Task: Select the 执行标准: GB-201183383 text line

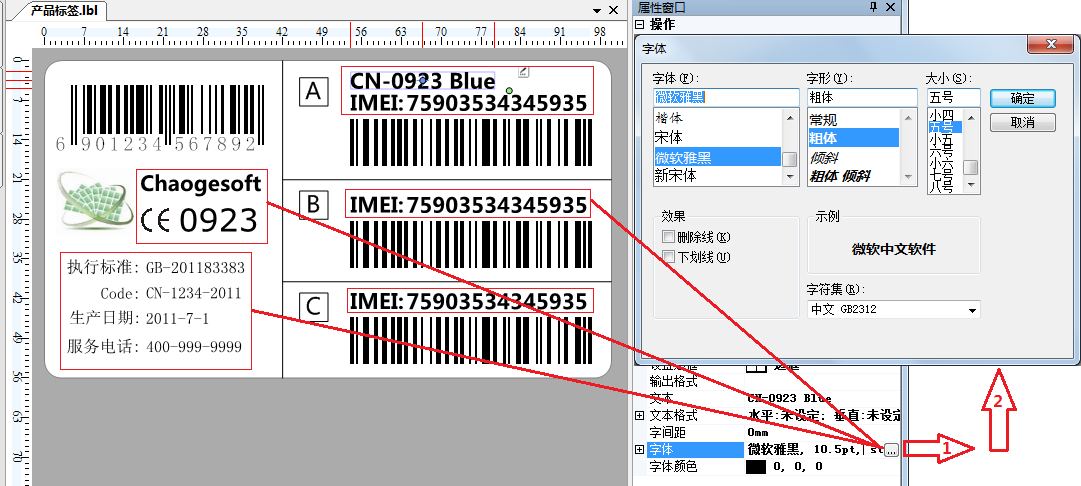Action: pyautogui.click(x=156, y=267)
